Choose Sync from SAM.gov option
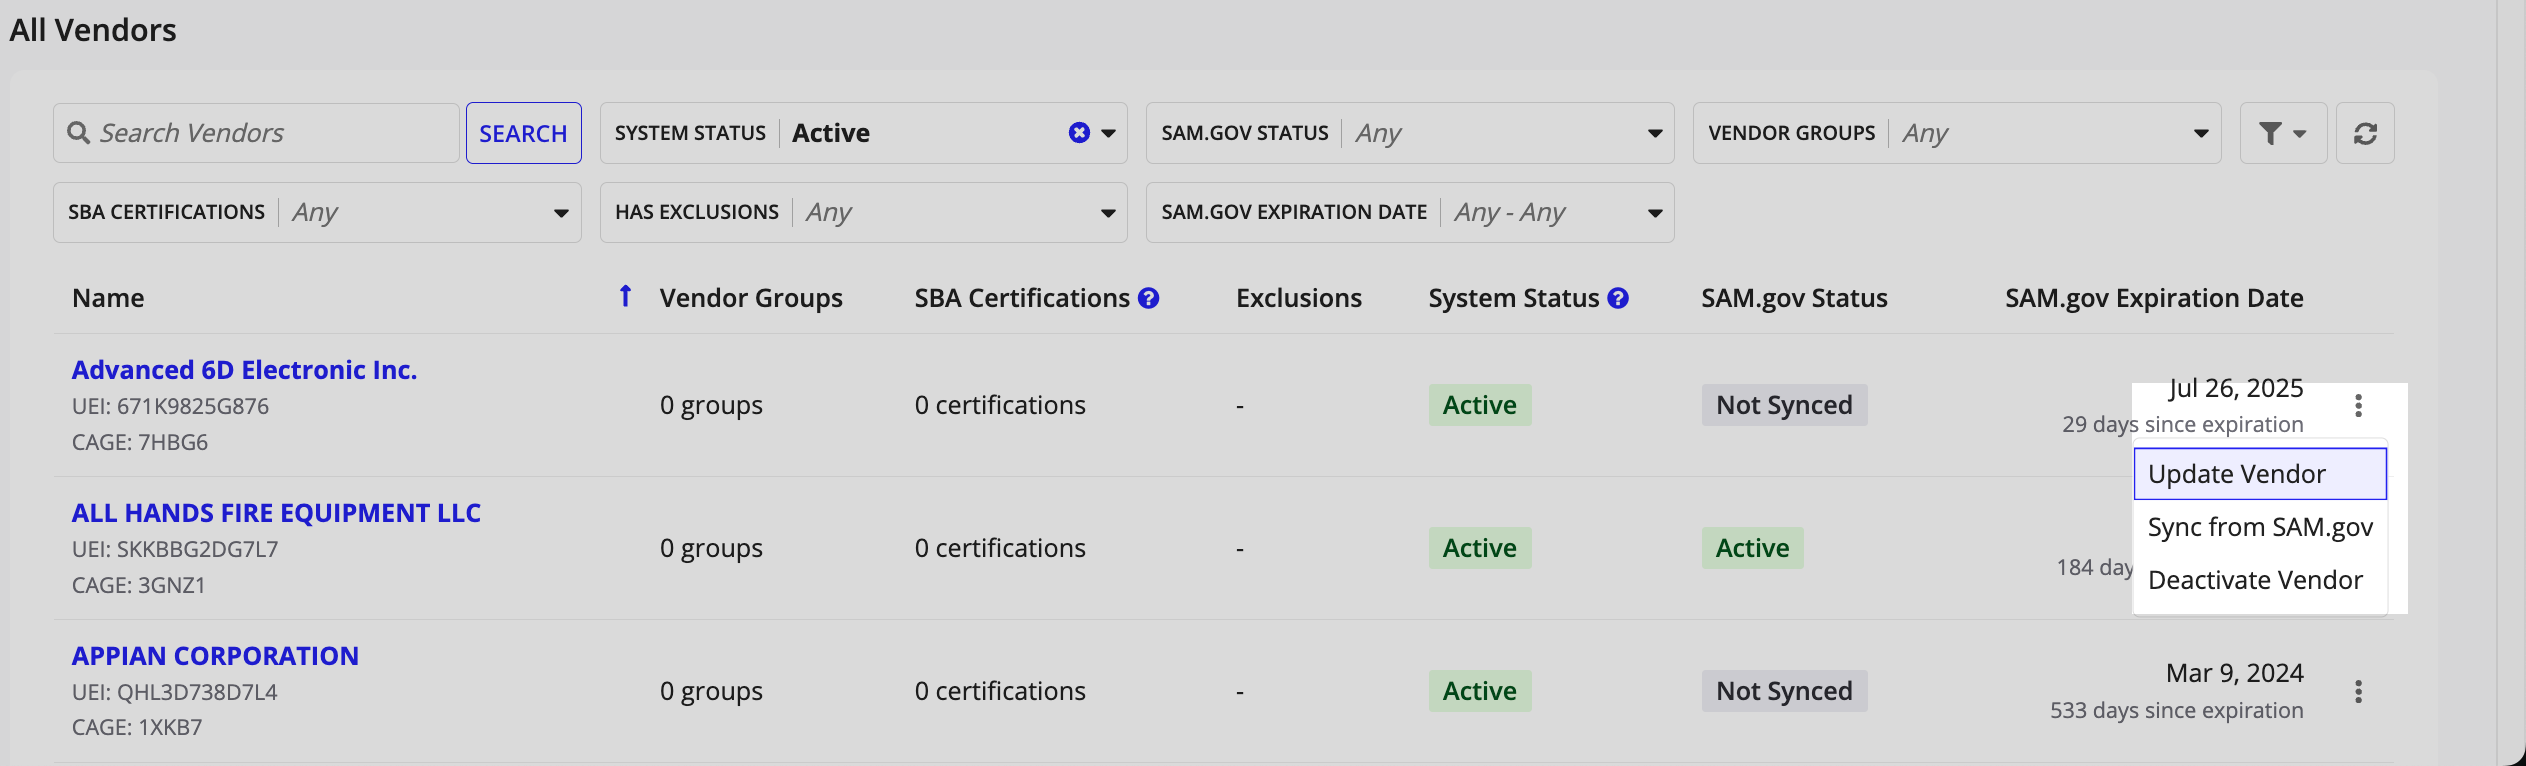 point(2260,527)
